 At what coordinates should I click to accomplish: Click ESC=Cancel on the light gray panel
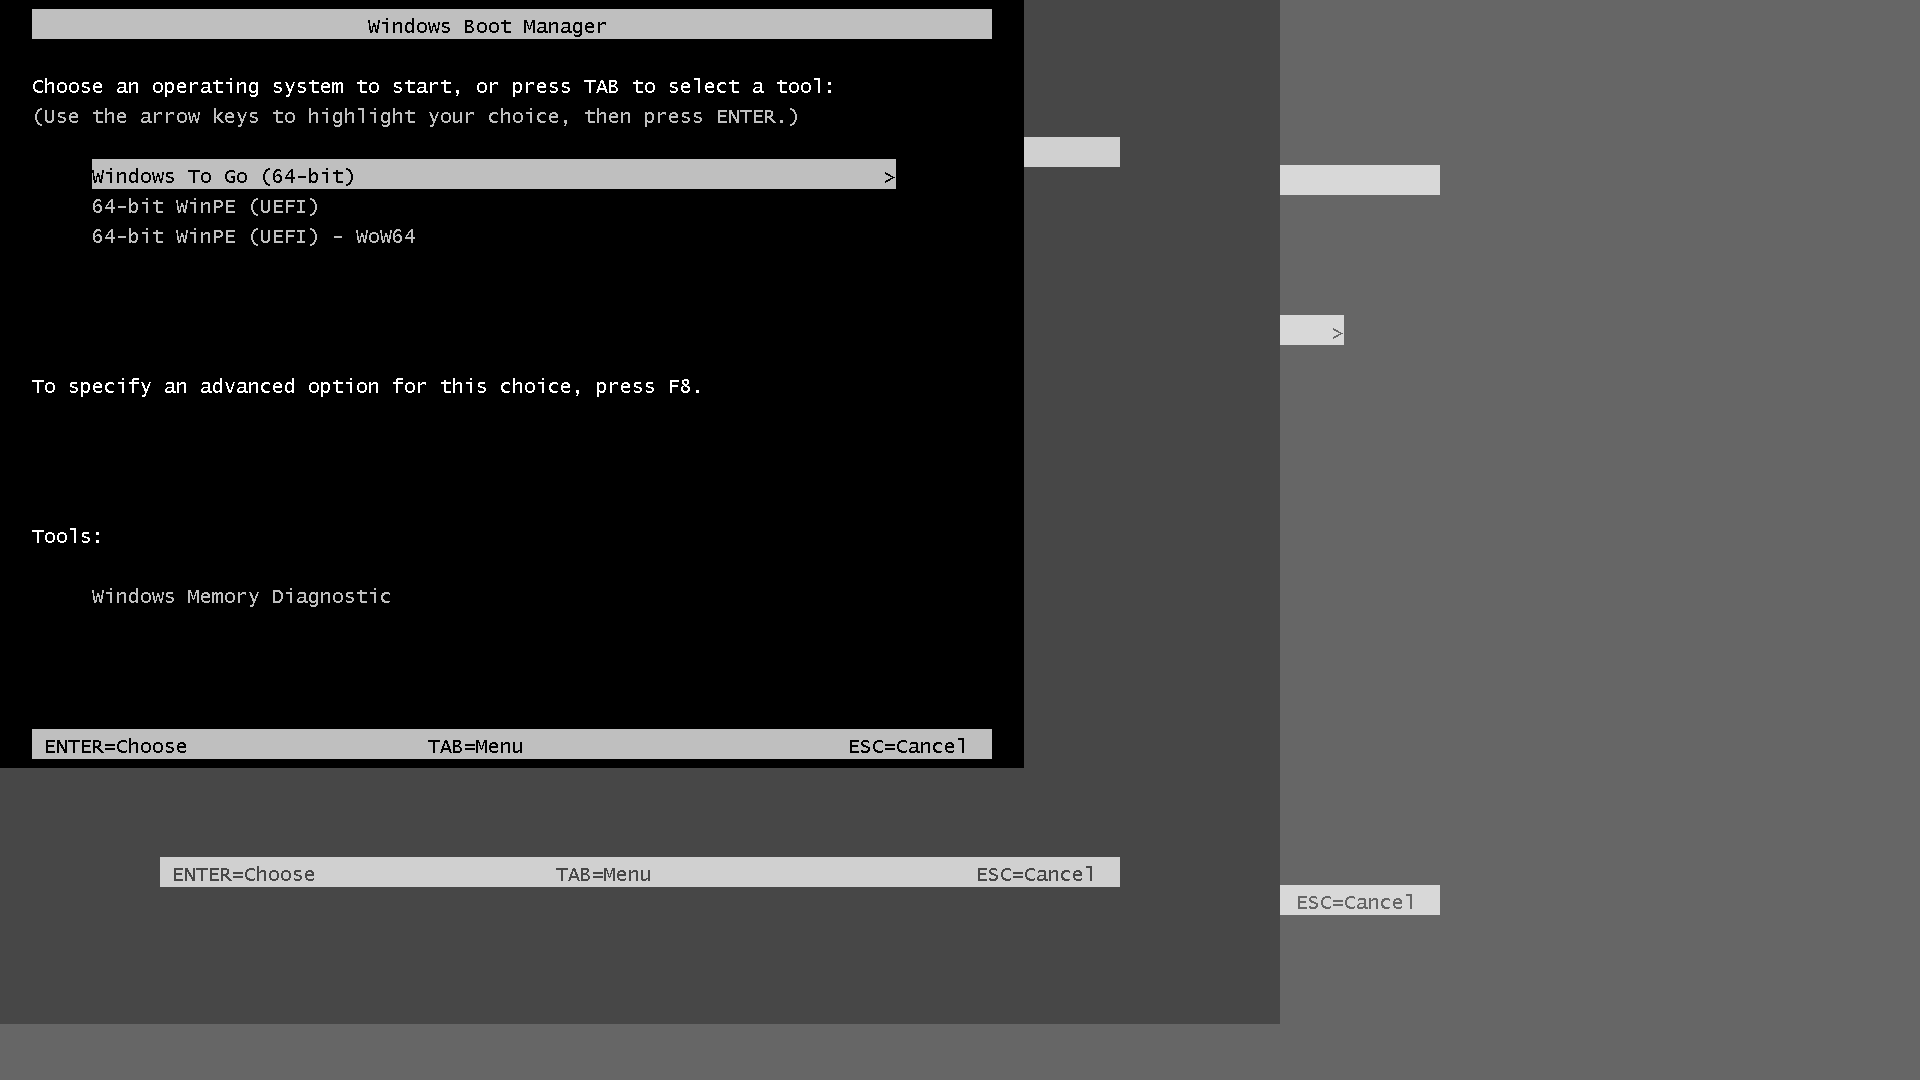(1356, 902)
